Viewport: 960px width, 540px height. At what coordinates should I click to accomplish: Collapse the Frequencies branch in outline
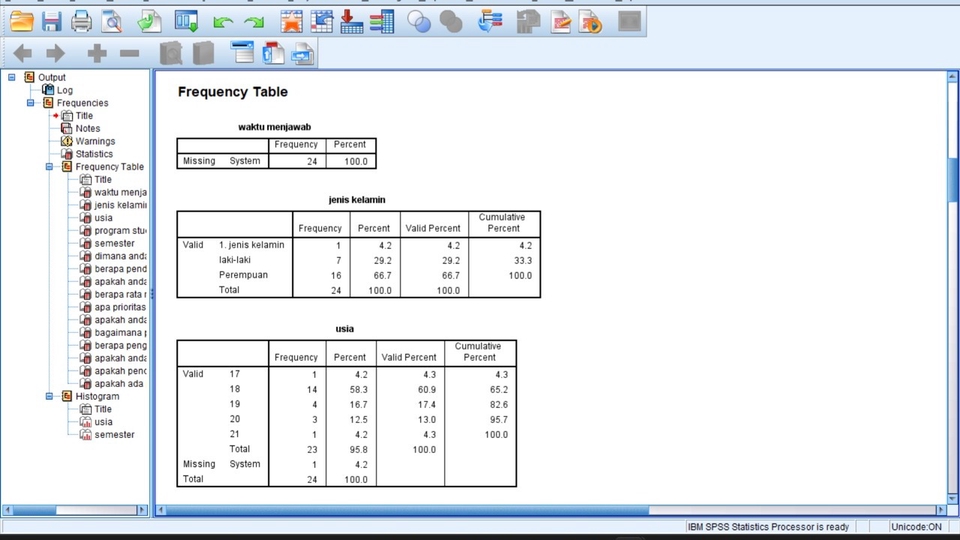pos(31,103)
